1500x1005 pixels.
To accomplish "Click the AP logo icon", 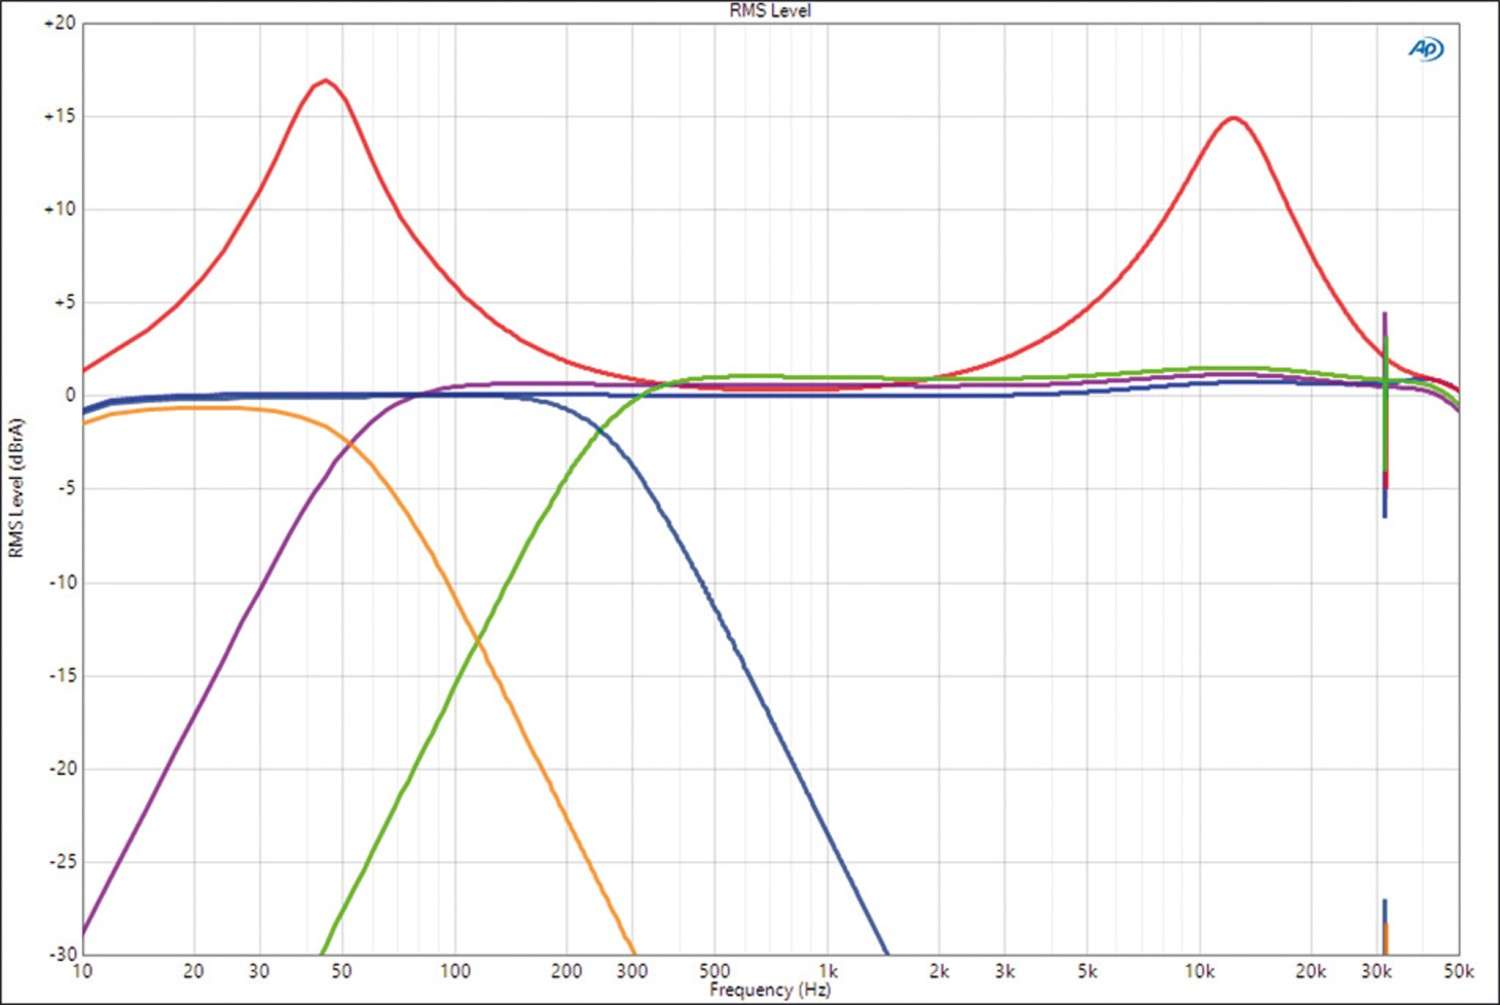I will (1426, 49).
